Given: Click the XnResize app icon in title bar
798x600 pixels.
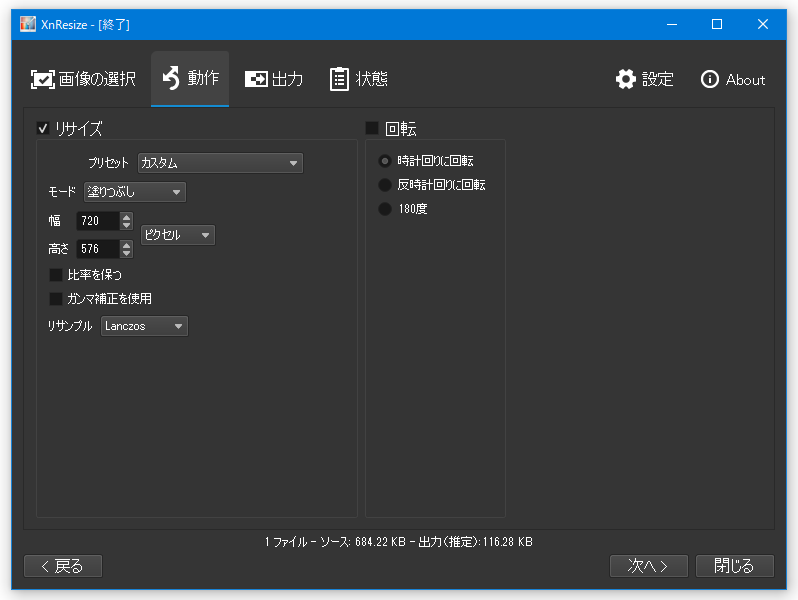Looking at the screenshot, I should [x=27, y=24].
